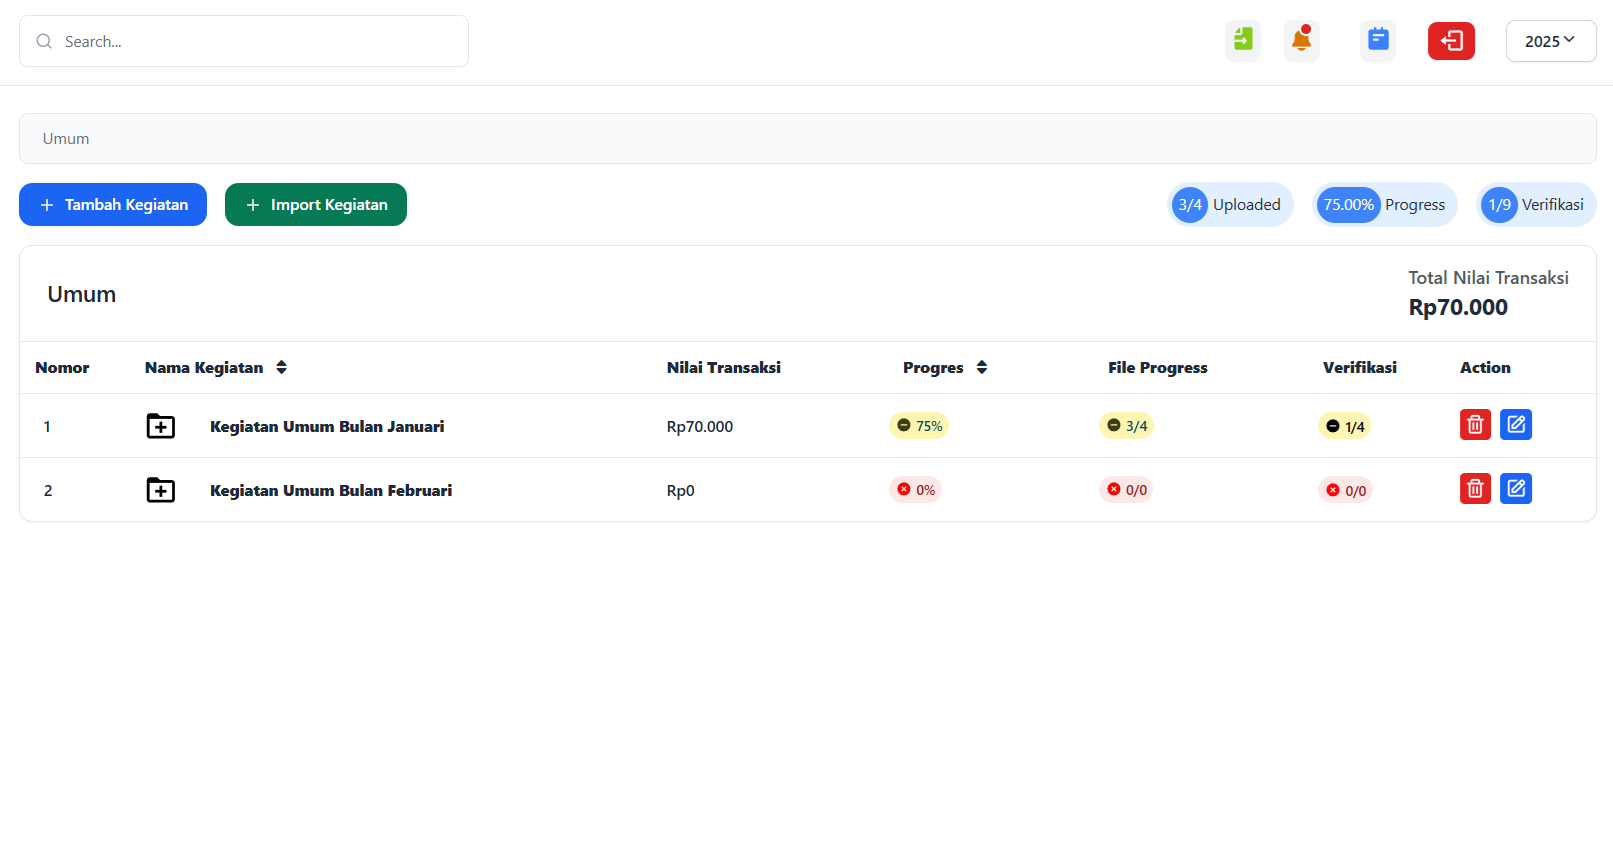Image resolution: width=1613 pixels, height=864 pixels.
Task: Open the blue clipboard notes icon
Action: pyautogui.click(x=1378, y=40)
